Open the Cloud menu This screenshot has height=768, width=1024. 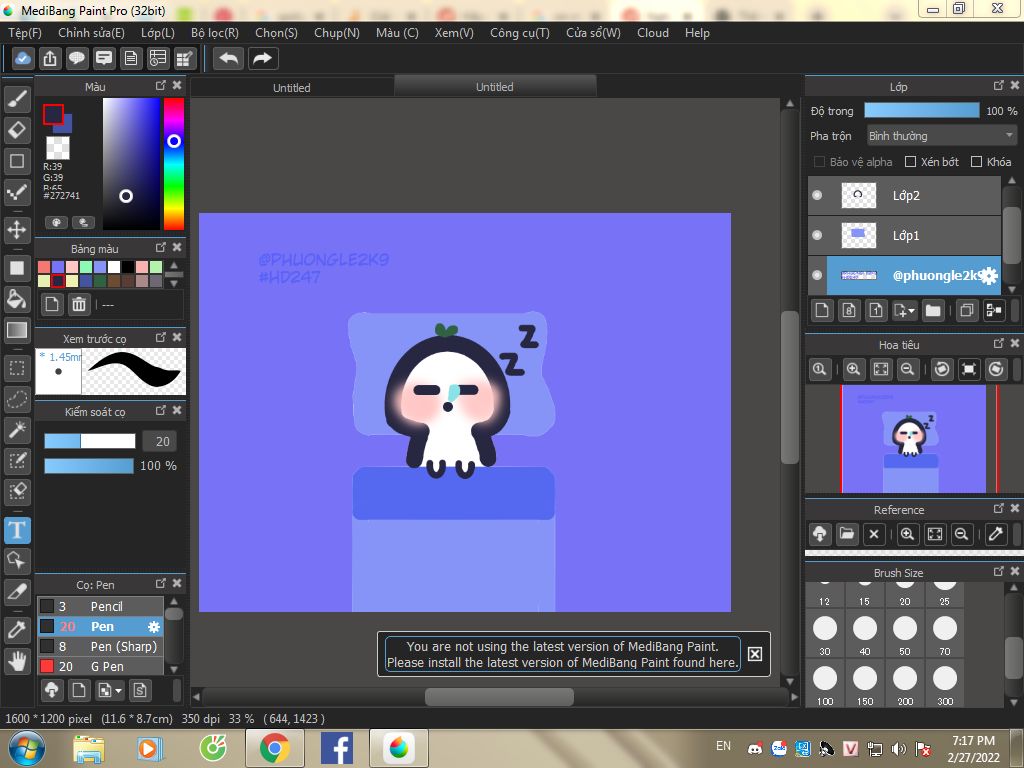point(653,33)
